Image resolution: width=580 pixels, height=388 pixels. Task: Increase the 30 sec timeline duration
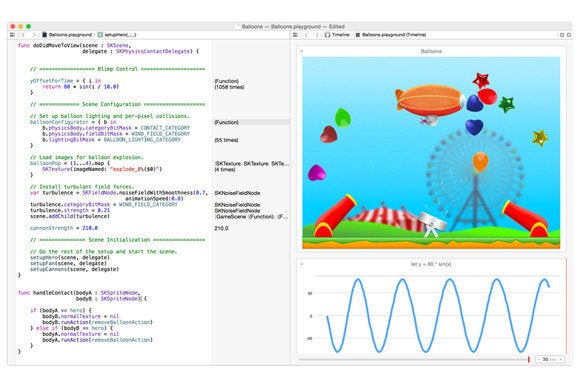coord(561,360)
